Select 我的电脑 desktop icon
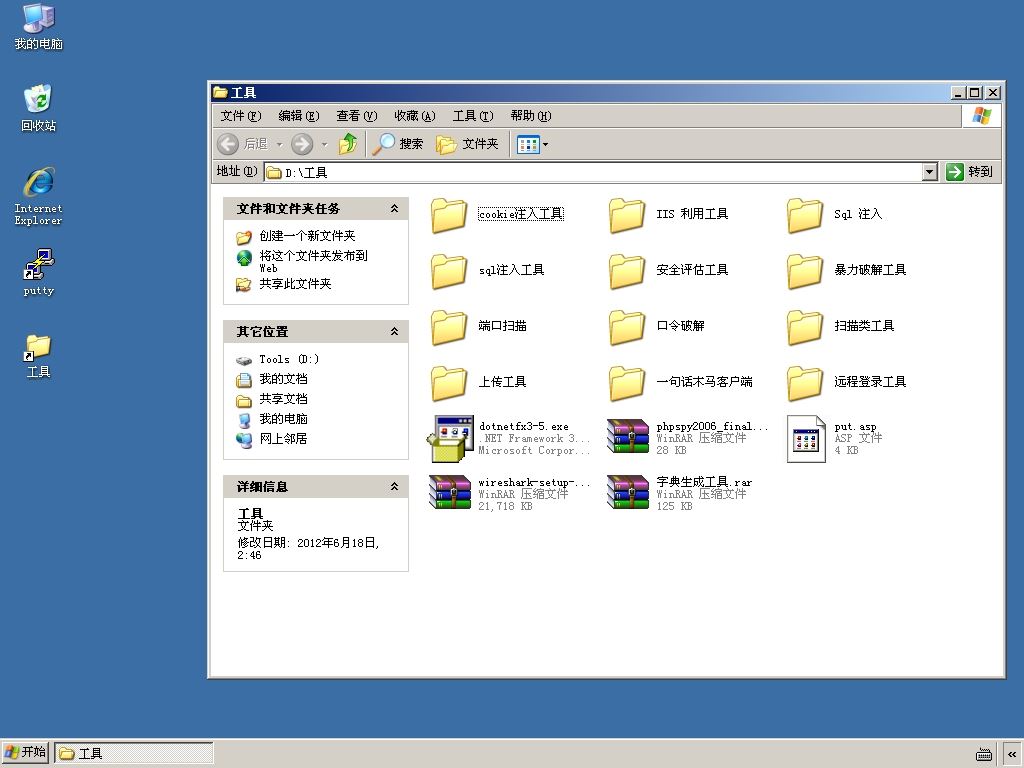 point(39,27)
